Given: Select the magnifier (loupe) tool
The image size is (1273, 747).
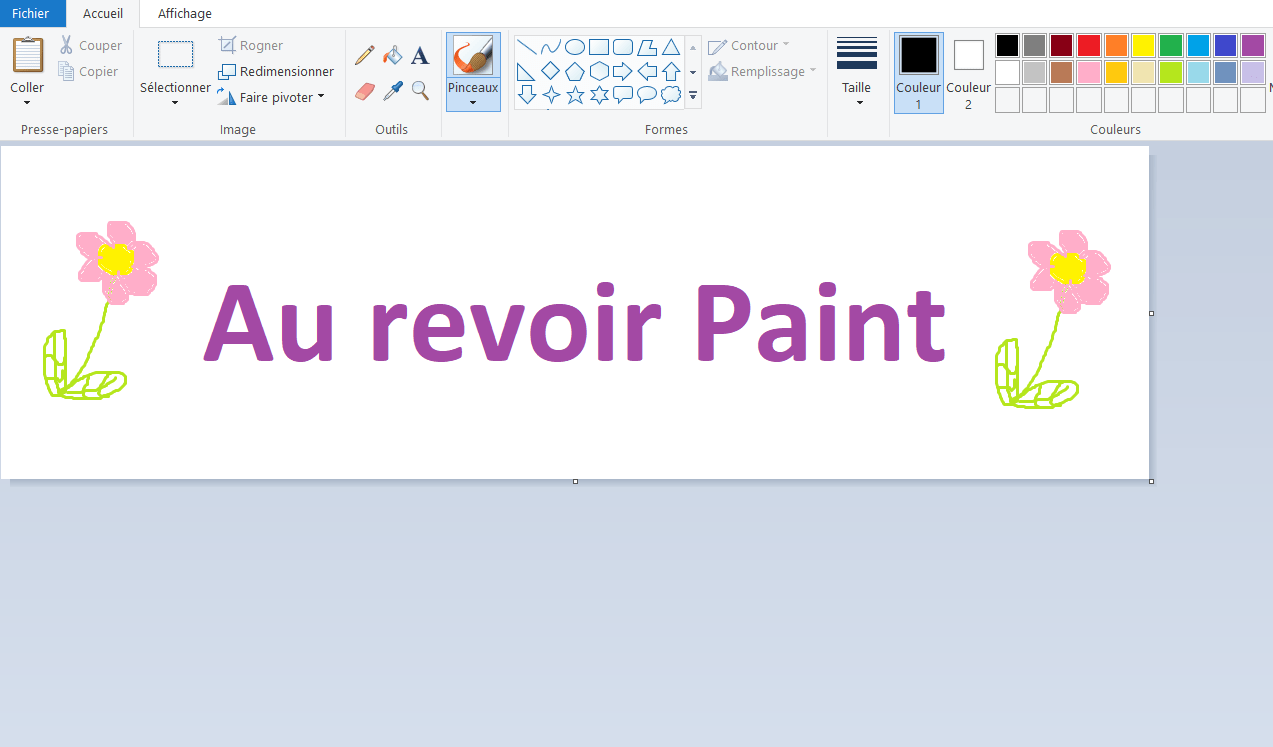Looking at the screenshot, I should [x=419, y=91].
